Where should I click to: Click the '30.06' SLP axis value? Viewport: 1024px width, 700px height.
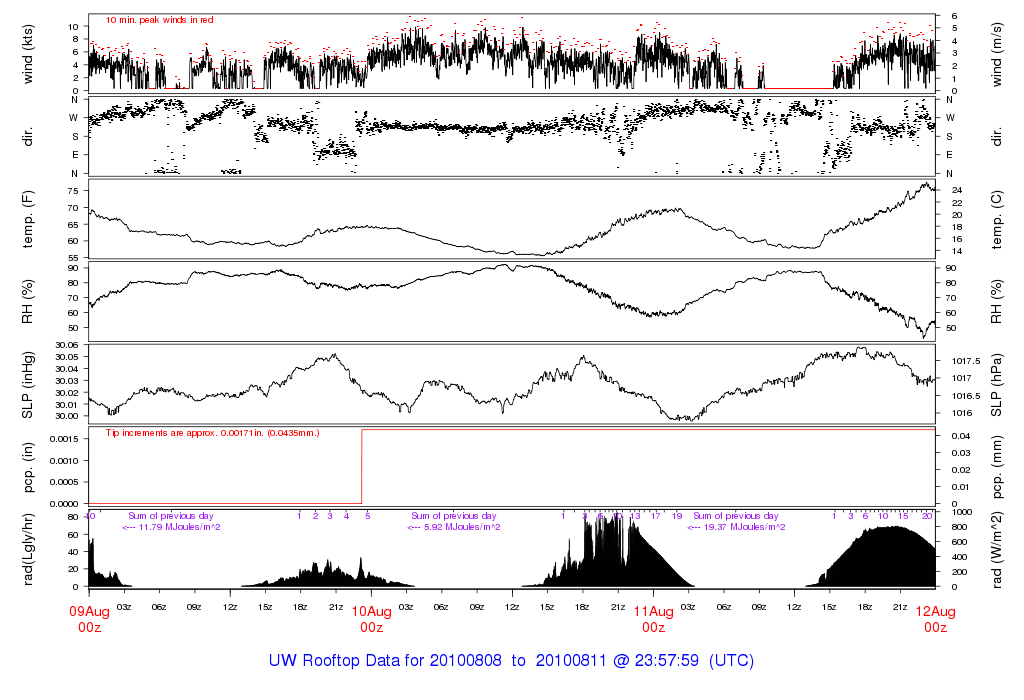pos(67,345)
